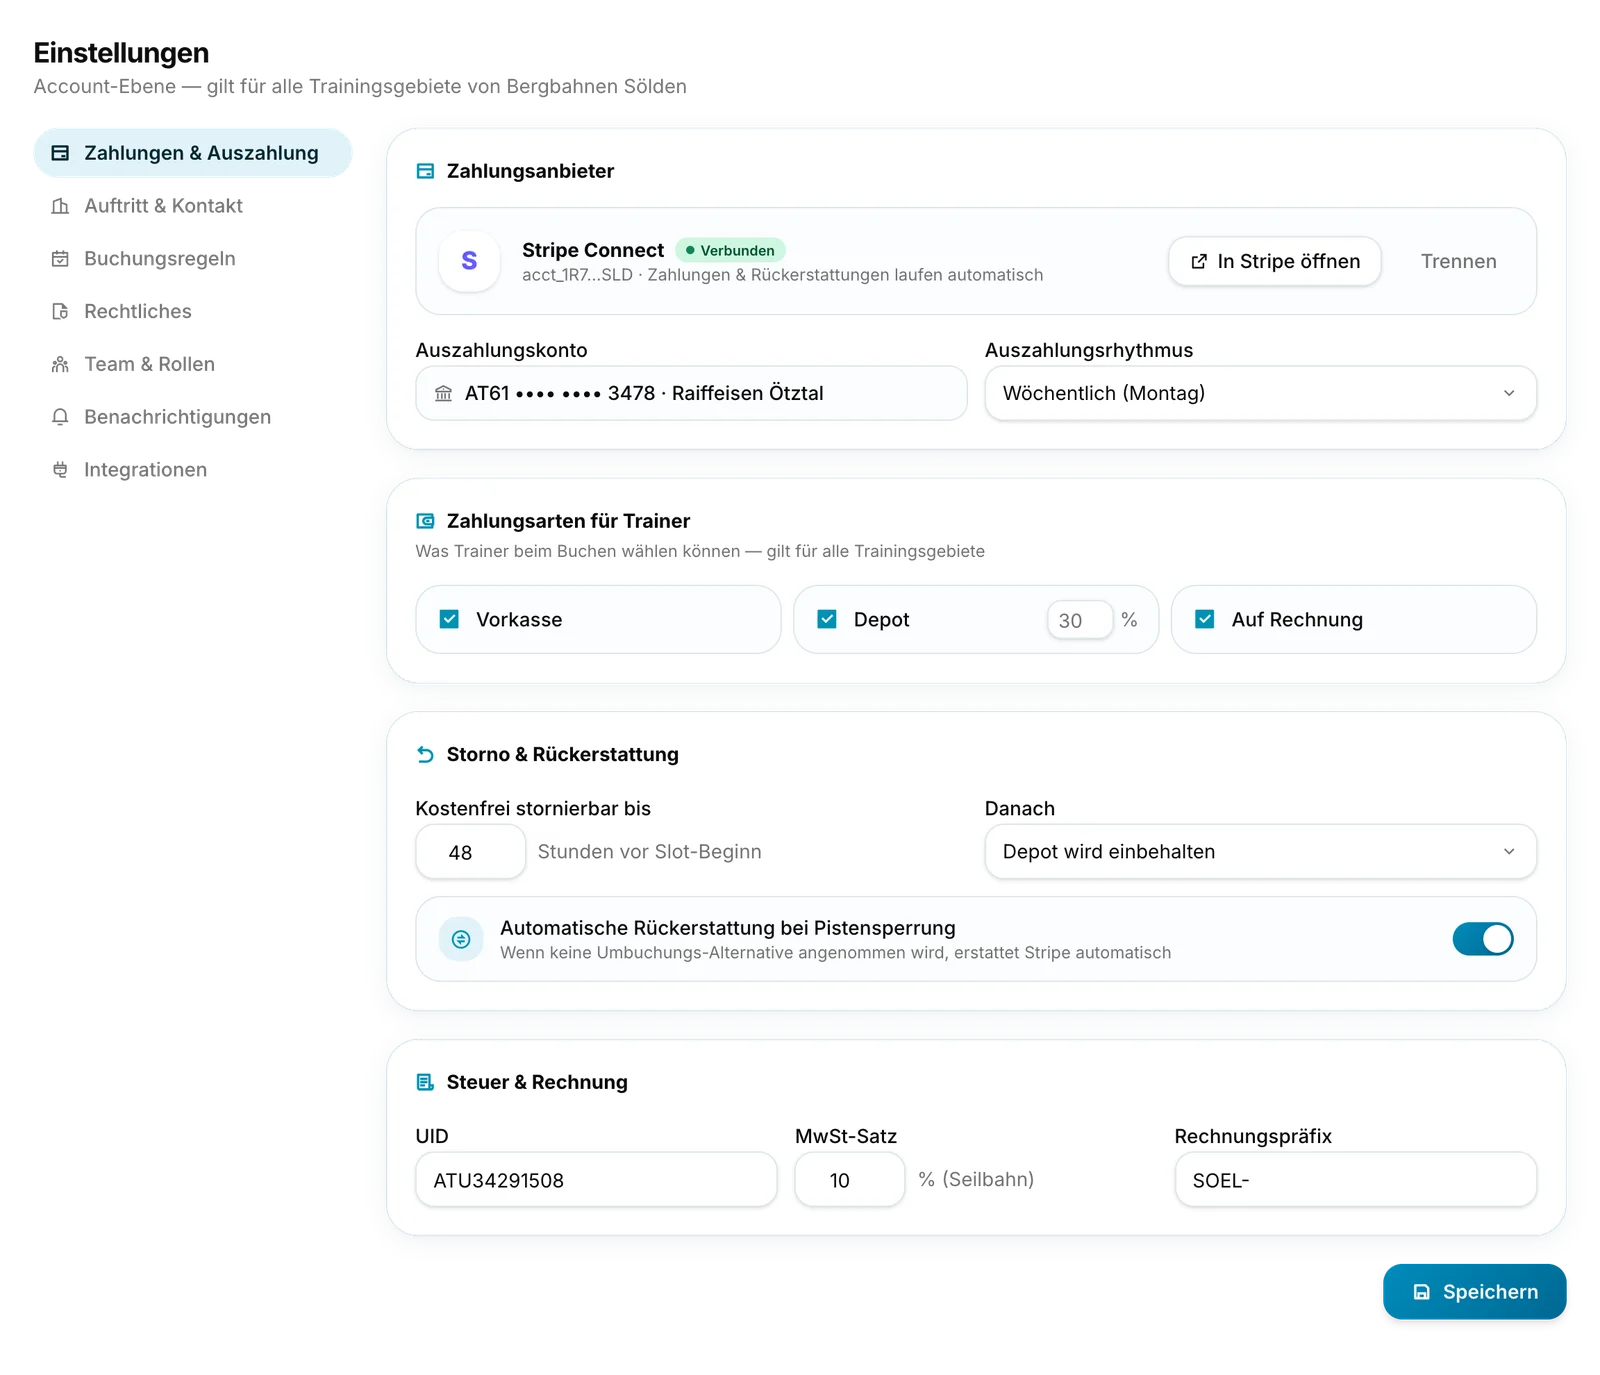Click the people icon beside Team & Rollen

(60, 364)
